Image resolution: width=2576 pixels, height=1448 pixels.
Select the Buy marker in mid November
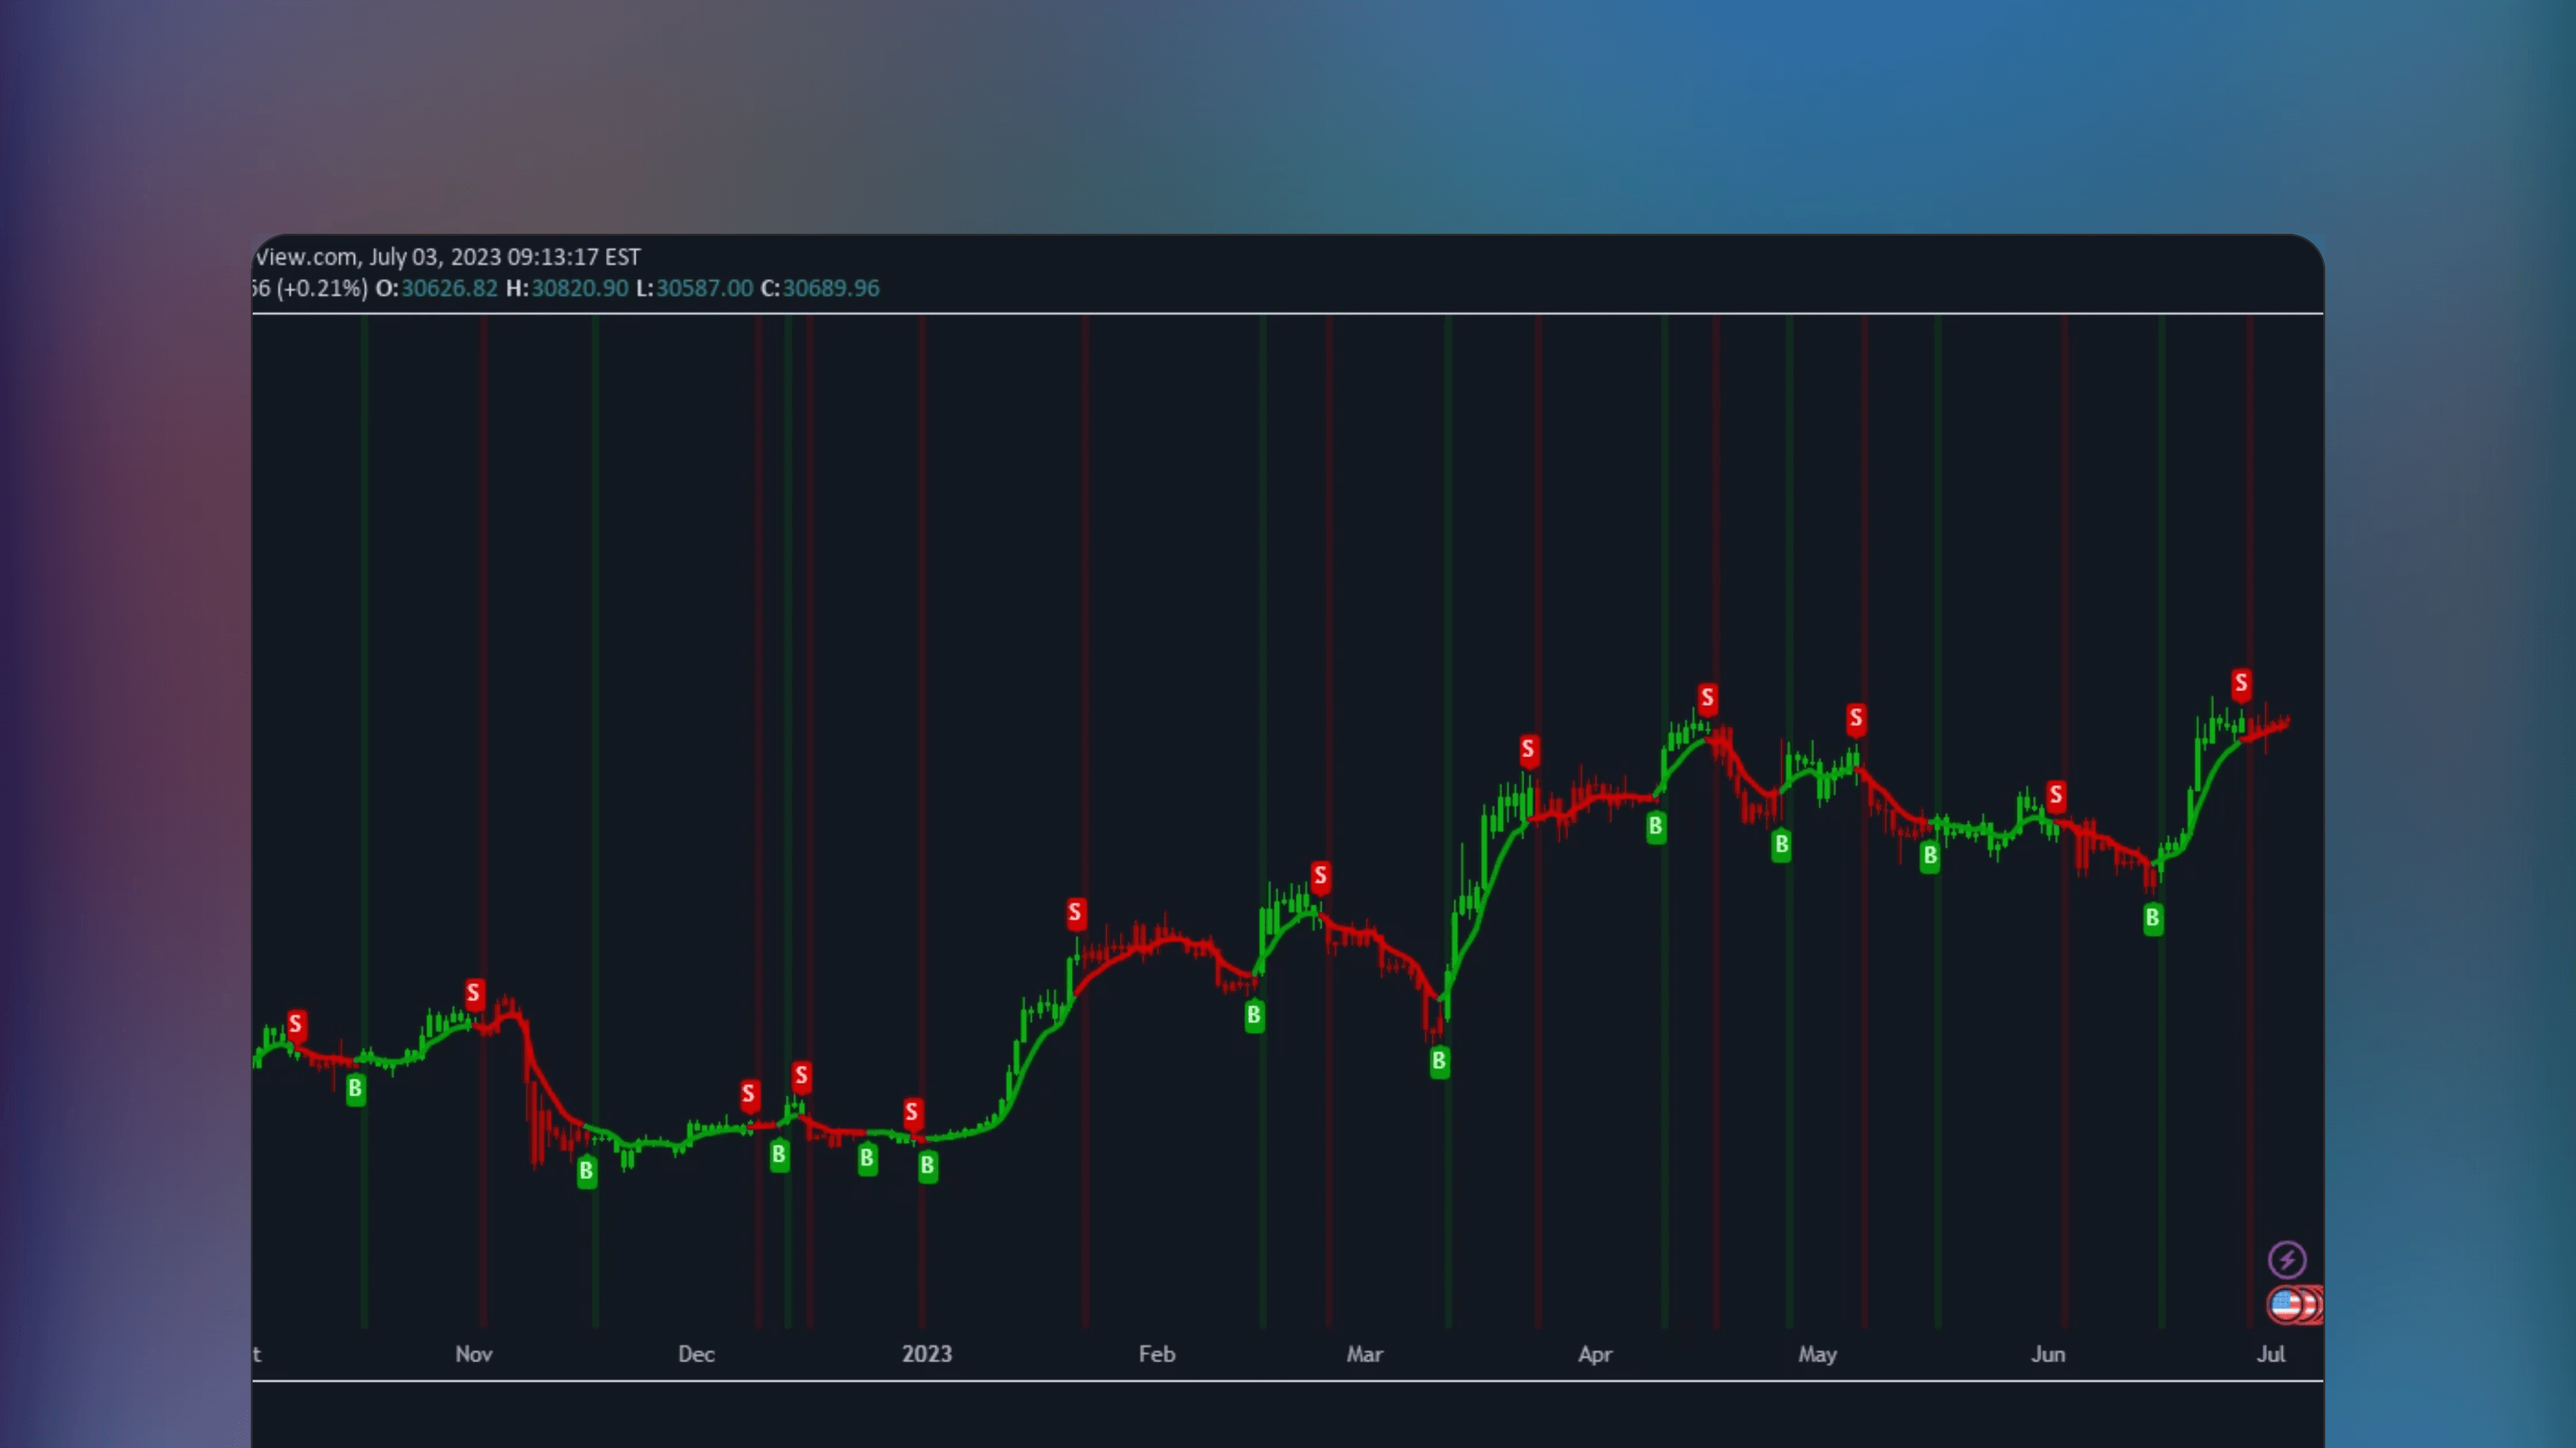tap(587, 1171)
